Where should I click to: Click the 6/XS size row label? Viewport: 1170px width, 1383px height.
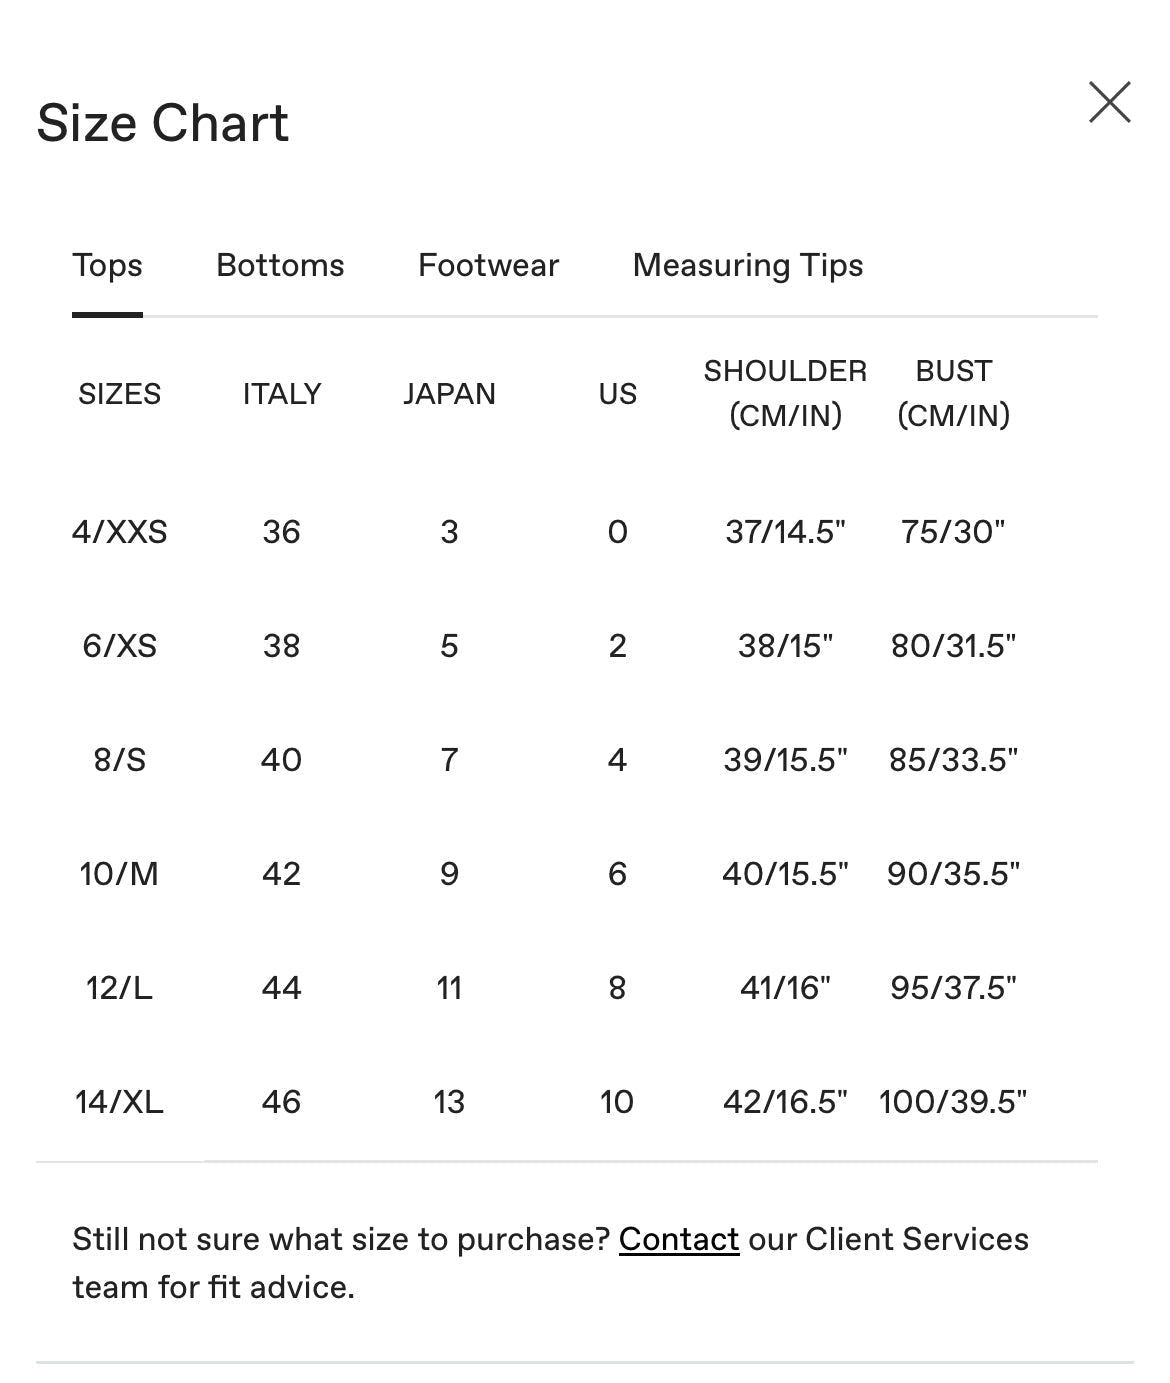click(119, 645)
